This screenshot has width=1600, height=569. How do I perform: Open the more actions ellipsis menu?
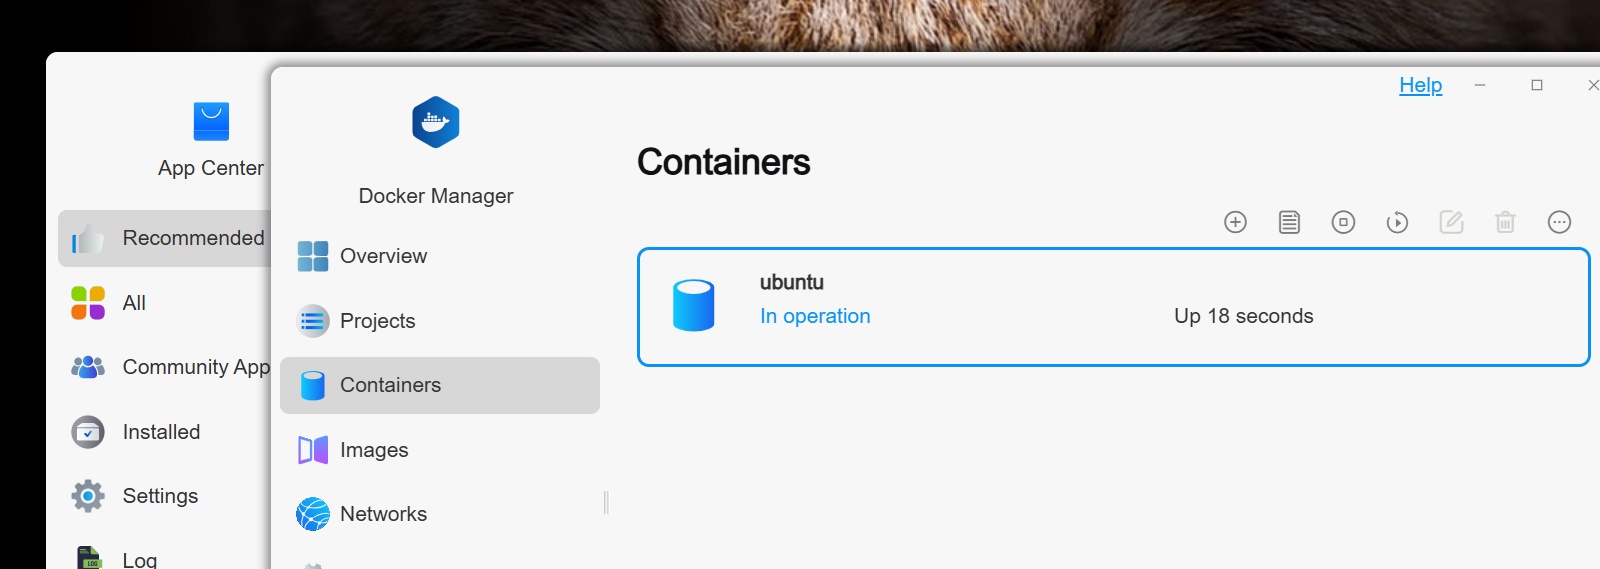click(1559, 222)
